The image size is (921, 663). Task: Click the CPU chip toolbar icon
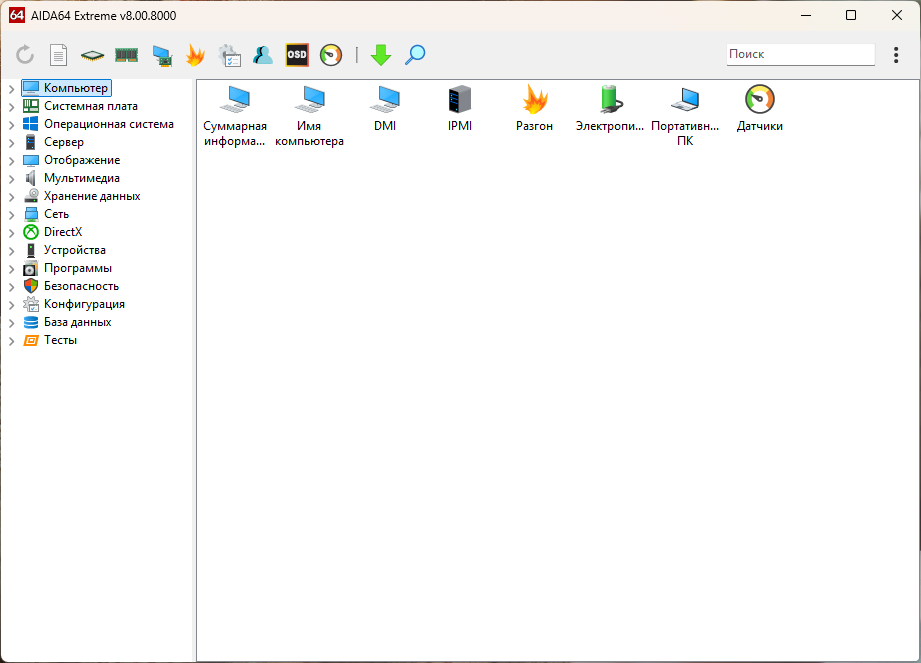coord(92,55)
